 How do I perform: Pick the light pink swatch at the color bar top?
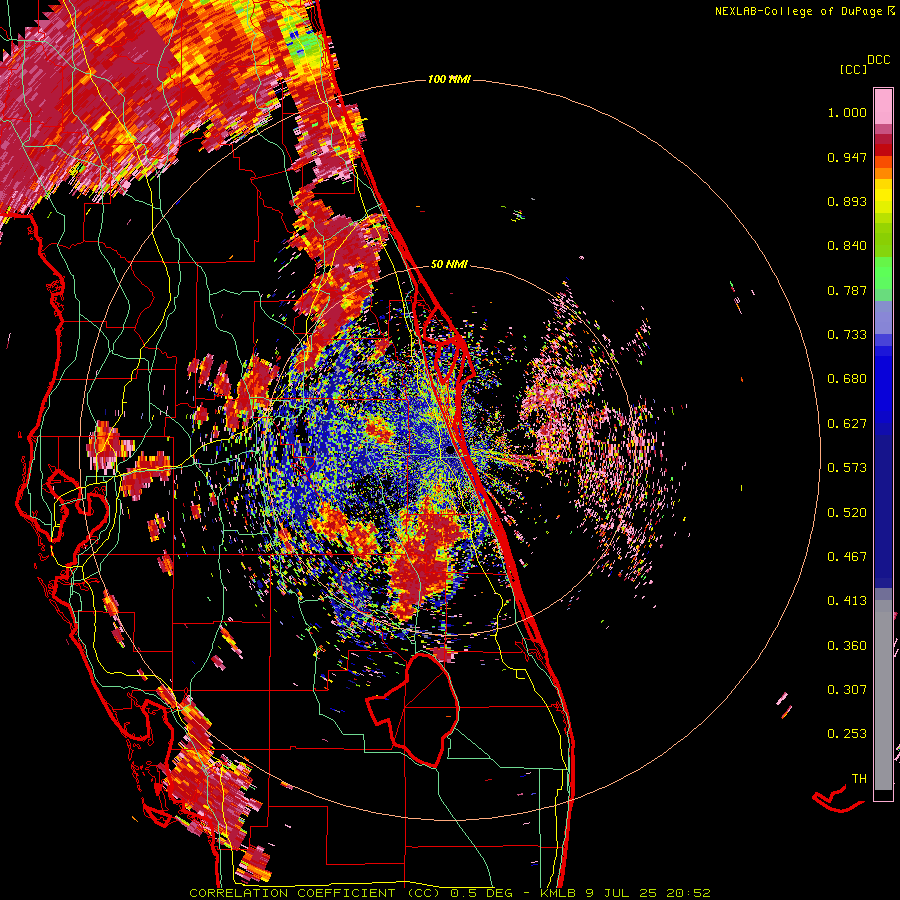point(883,106)
